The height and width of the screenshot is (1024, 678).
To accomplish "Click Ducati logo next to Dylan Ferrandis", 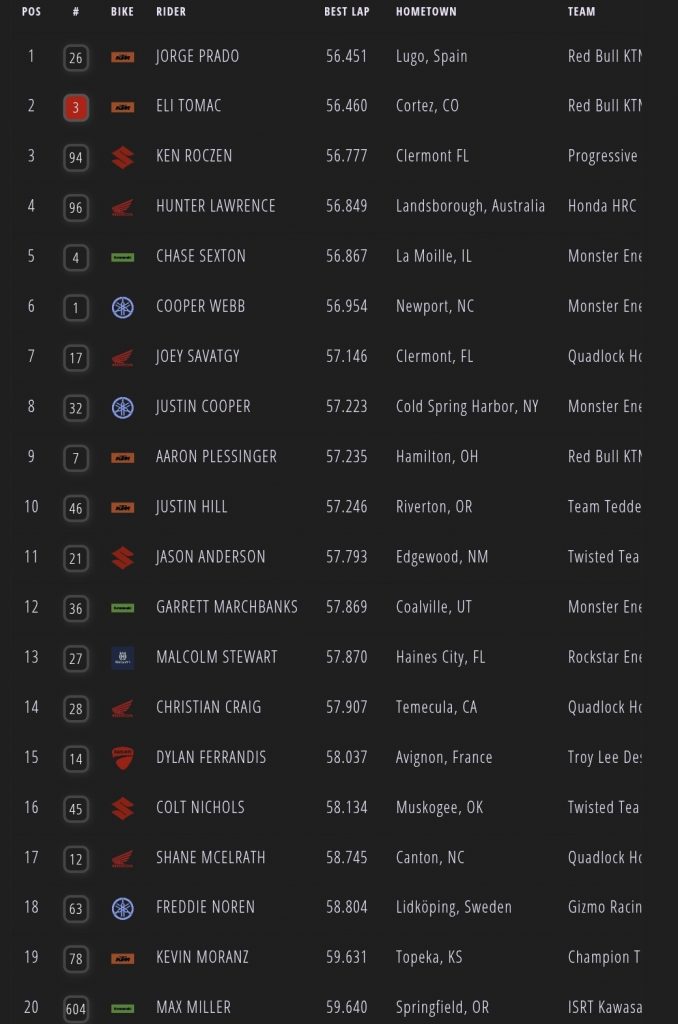I will tap(122, 758).
